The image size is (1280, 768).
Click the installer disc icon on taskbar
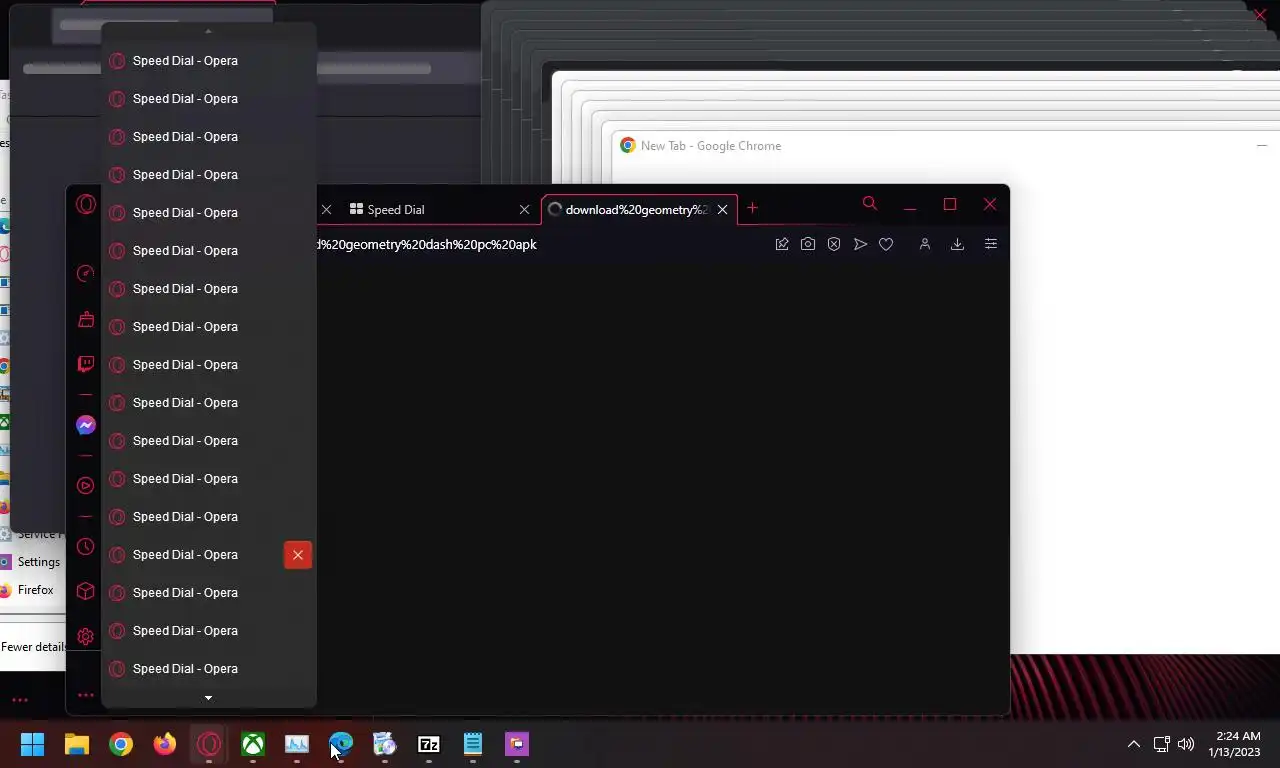385,744
